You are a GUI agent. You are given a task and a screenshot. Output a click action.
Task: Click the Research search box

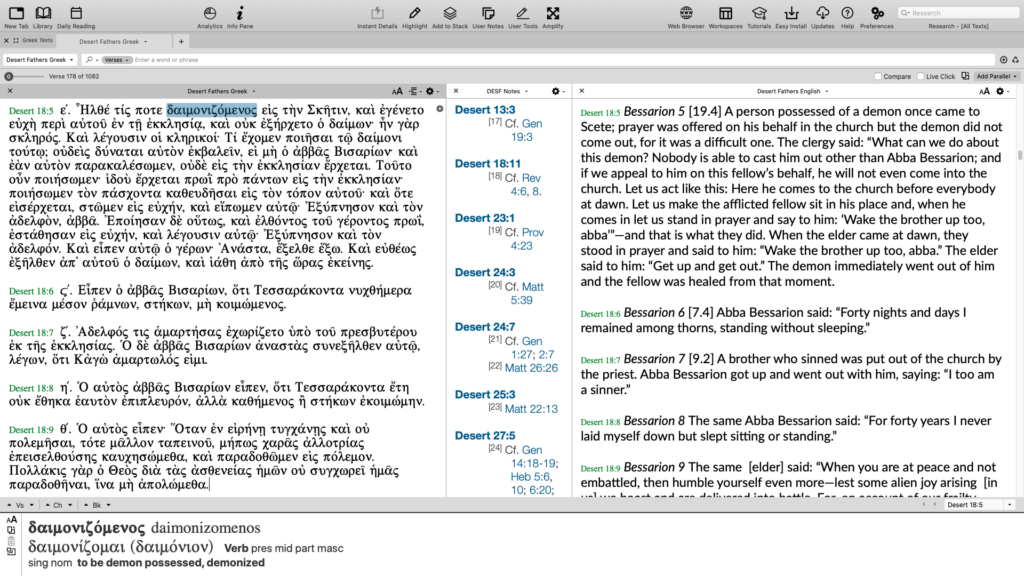pyautogui.click(x=958, y=12)
